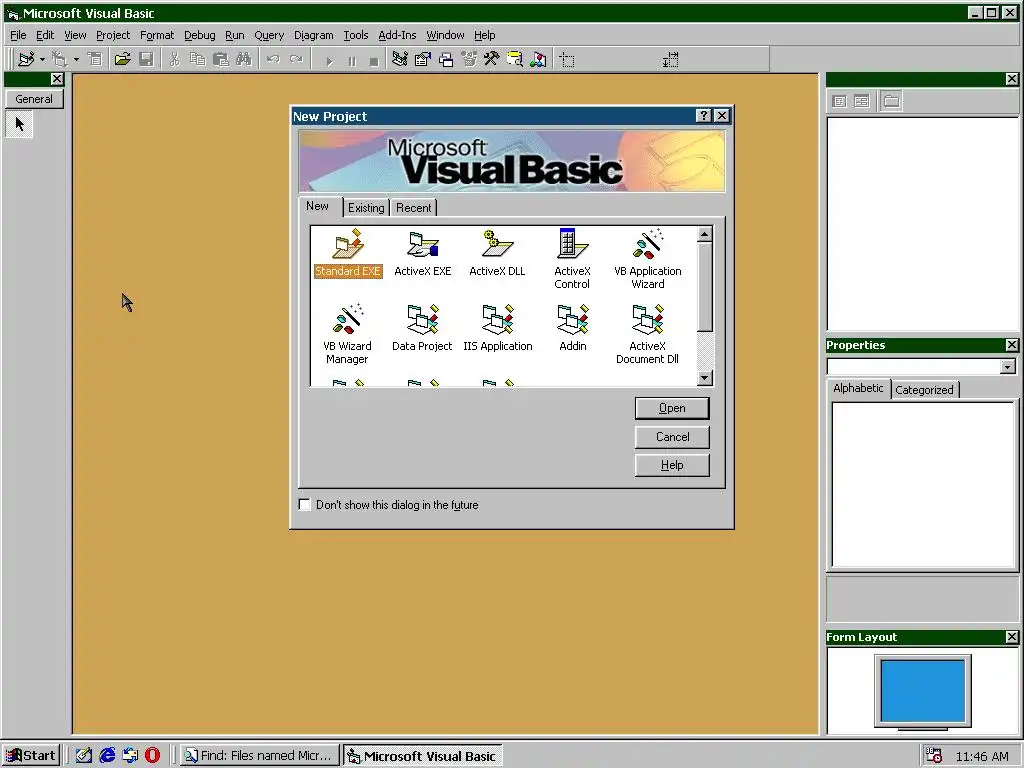The width and height of the screenshot is (1024, 768).
Task: Select the ActiveX DLL project type
Action: (x=497, y=254)
